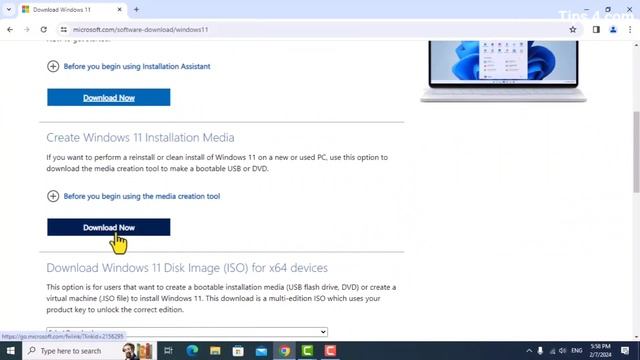The image size is (640, 360).
Task: Open network settings from the tray
Action: coord(552,351)
